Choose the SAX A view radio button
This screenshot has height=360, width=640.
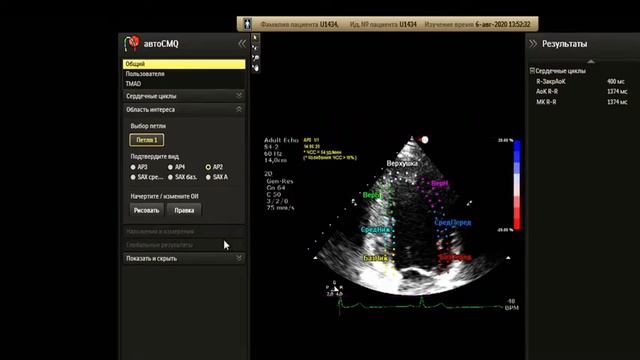click(208, 177)
